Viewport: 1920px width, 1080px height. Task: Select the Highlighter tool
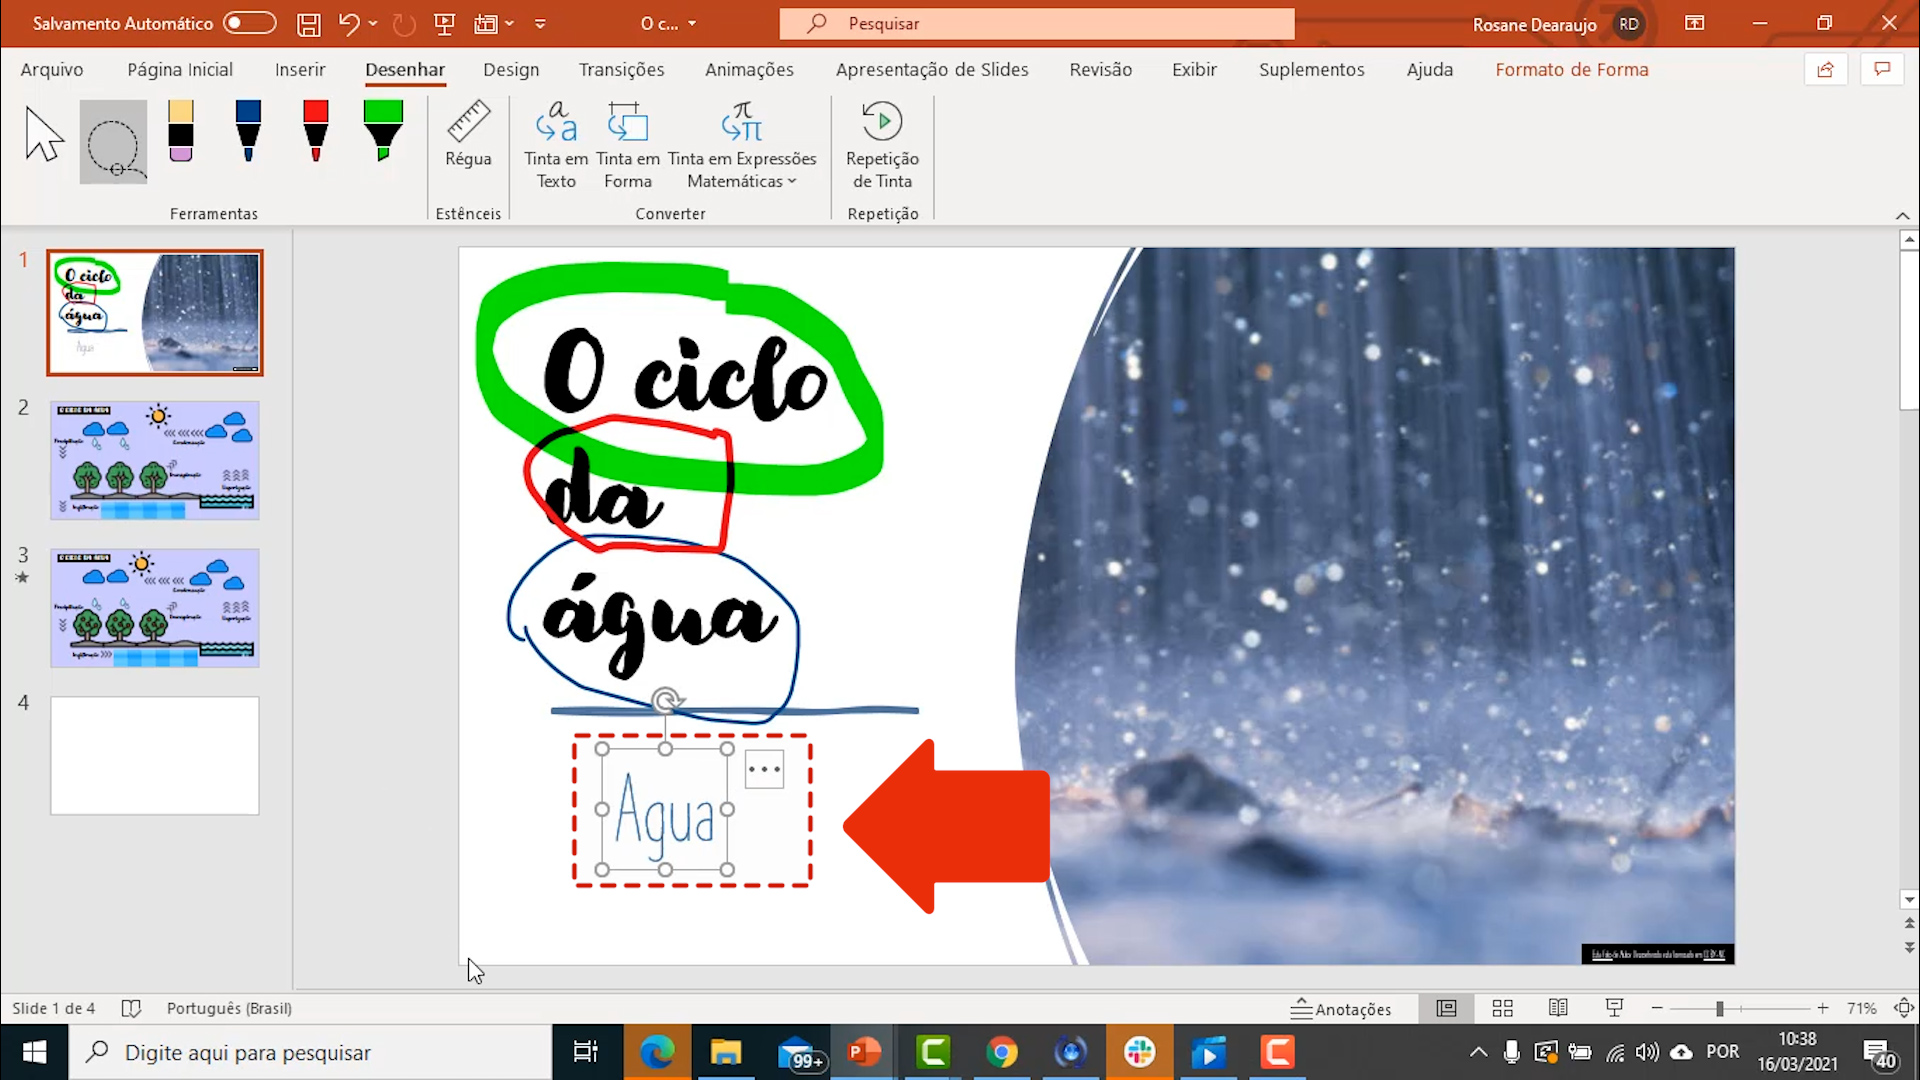point(382,137)
